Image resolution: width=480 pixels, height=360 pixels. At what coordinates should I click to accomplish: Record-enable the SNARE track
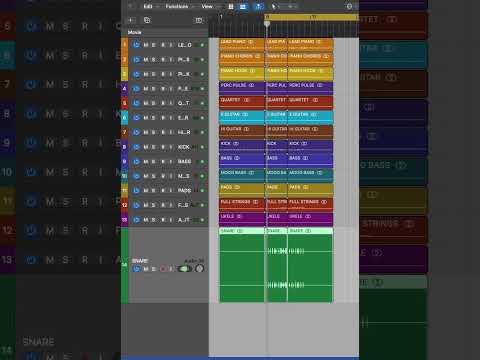pyautogui.click(x=163, y=269)
